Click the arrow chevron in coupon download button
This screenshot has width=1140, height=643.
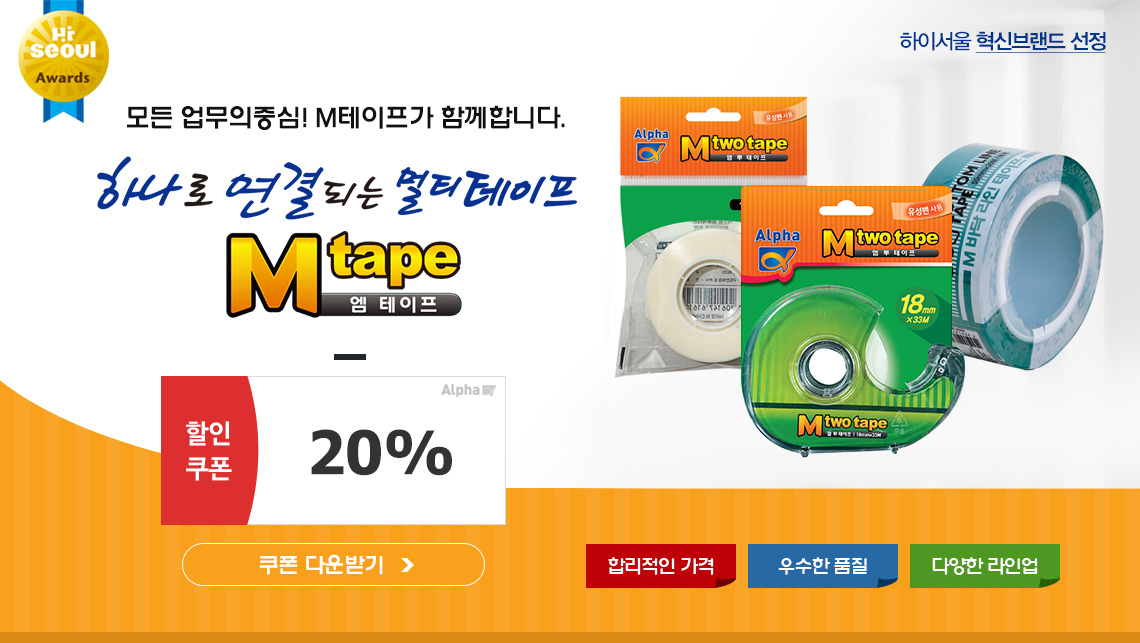click(x=408, y=565)
